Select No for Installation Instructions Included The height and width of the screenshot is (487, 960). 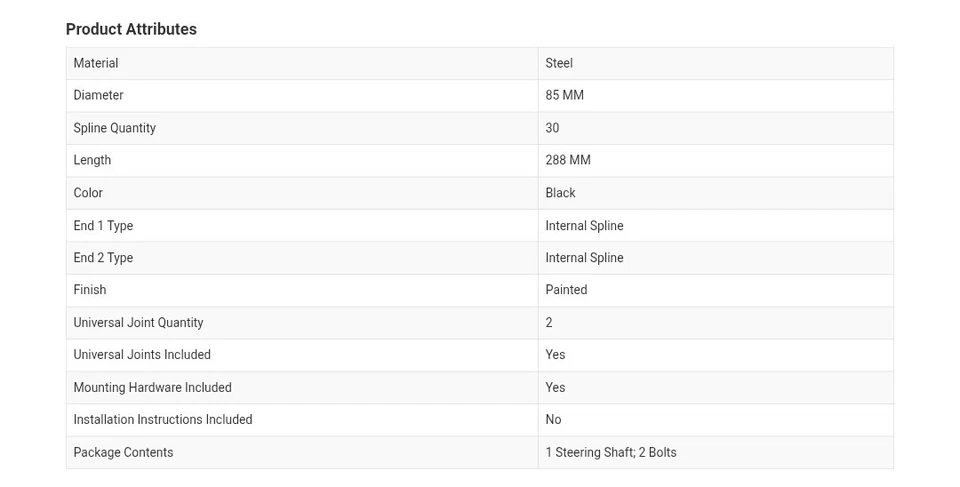click(x=553, y=420)
